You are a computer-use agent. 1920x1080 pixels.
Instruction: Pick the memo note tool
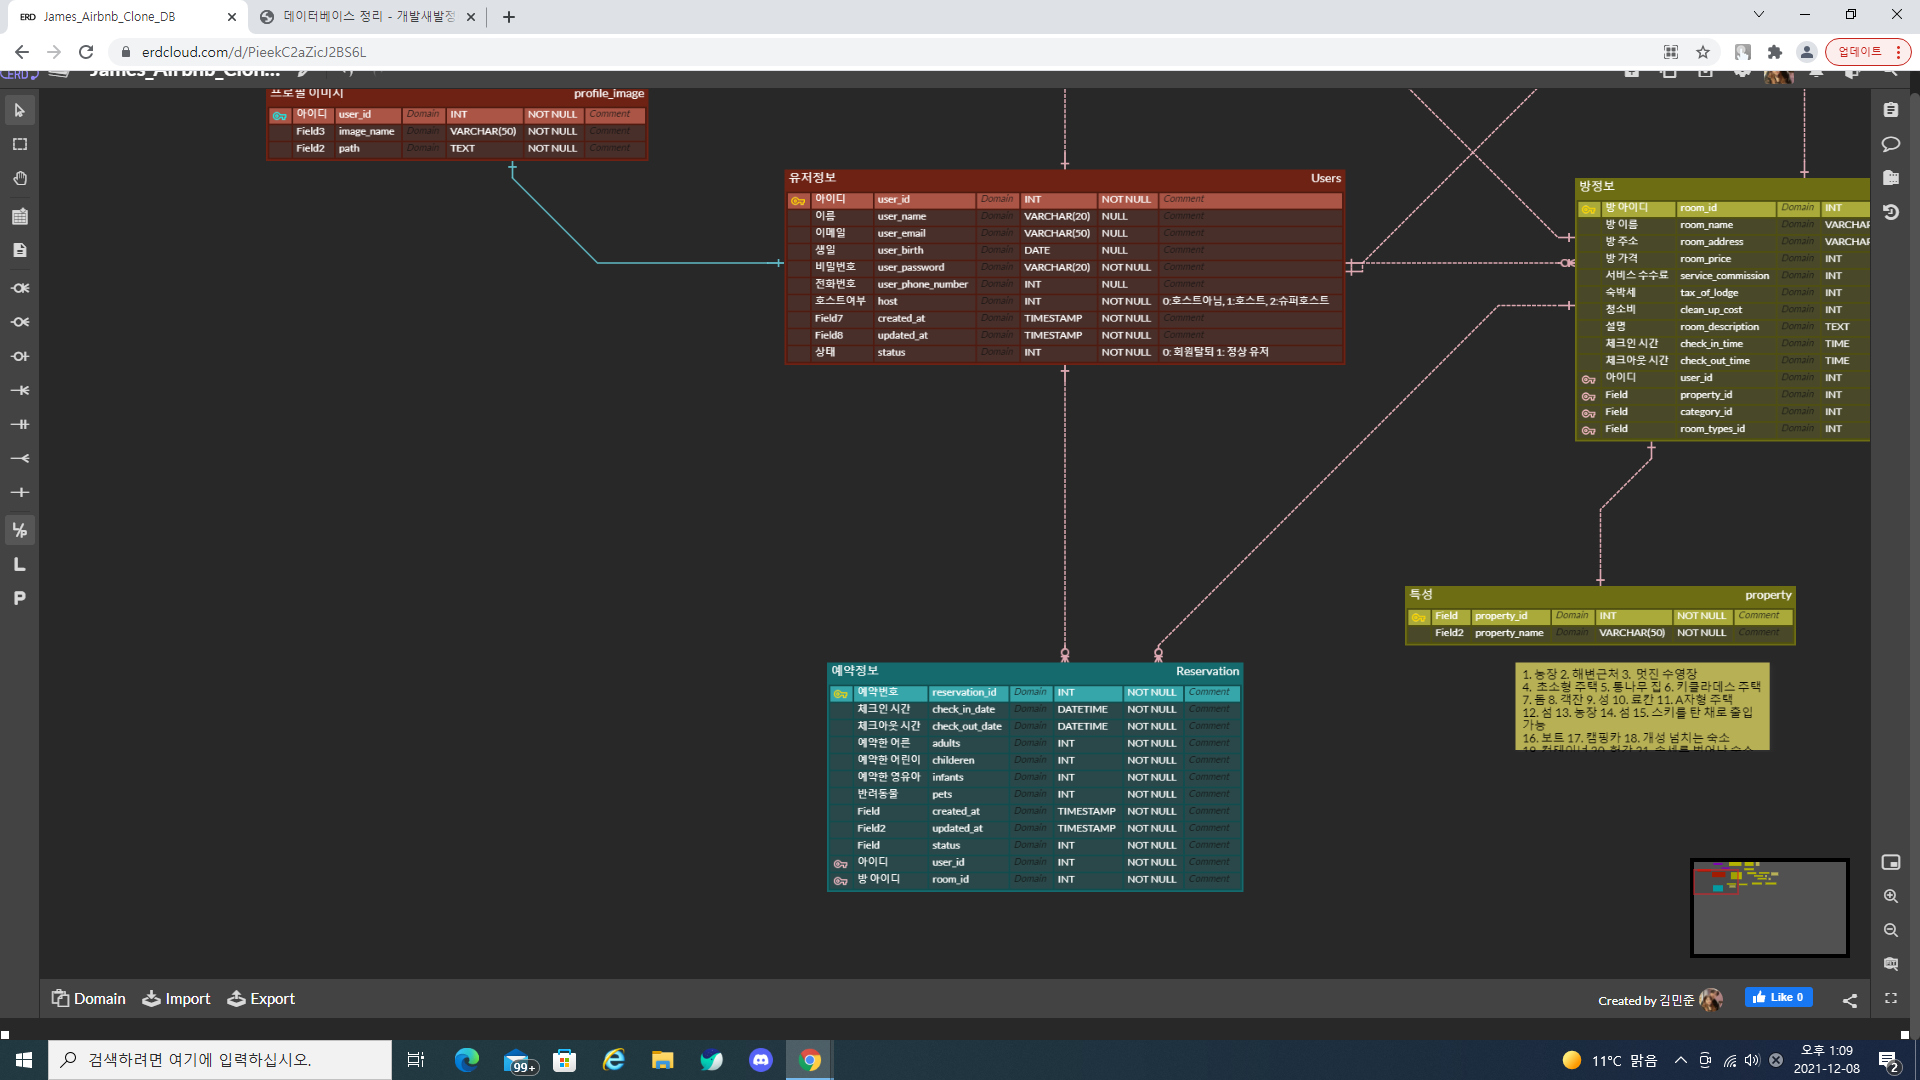tap(19, 250)
